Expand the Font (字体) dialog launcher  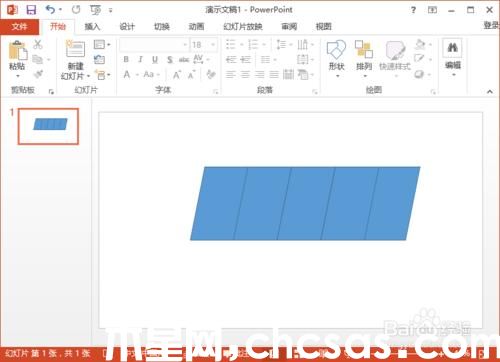(216, 92)
